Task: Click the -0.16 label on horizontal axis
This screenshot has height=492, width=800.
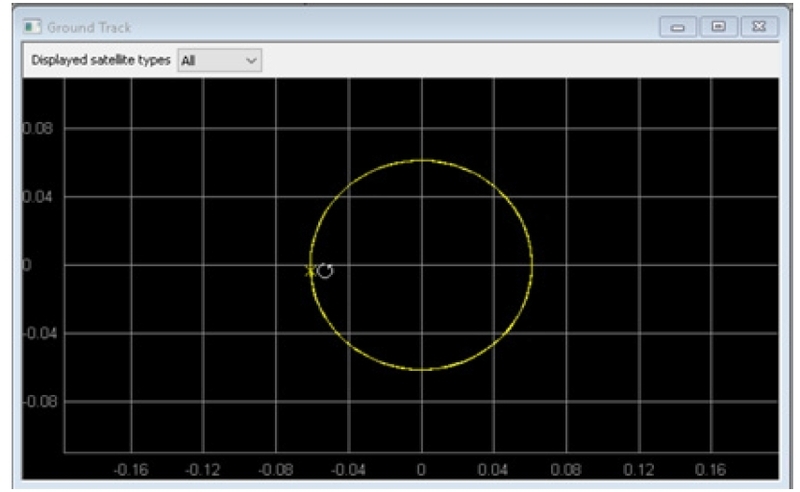Action: tap(131, 470)
